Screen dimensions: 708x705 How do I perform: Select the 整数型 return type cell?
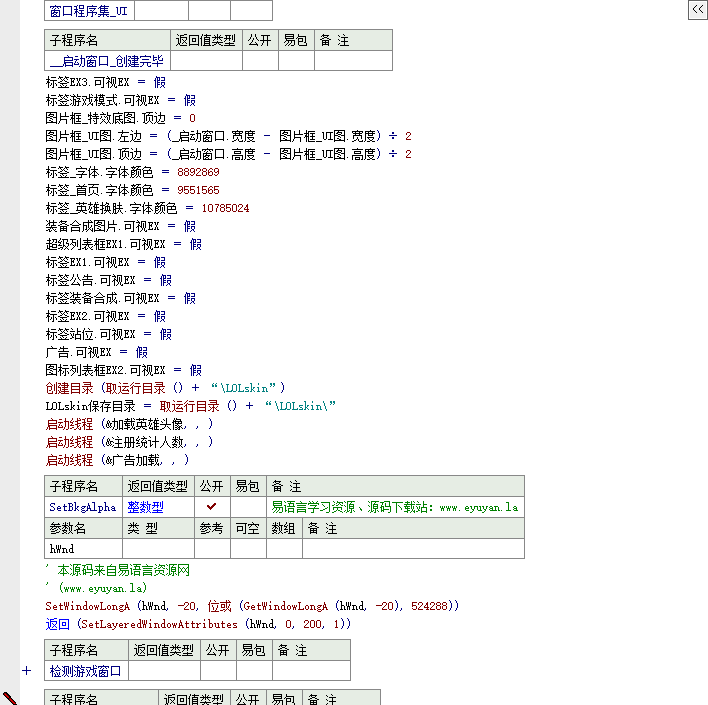(x=158, y=507)
